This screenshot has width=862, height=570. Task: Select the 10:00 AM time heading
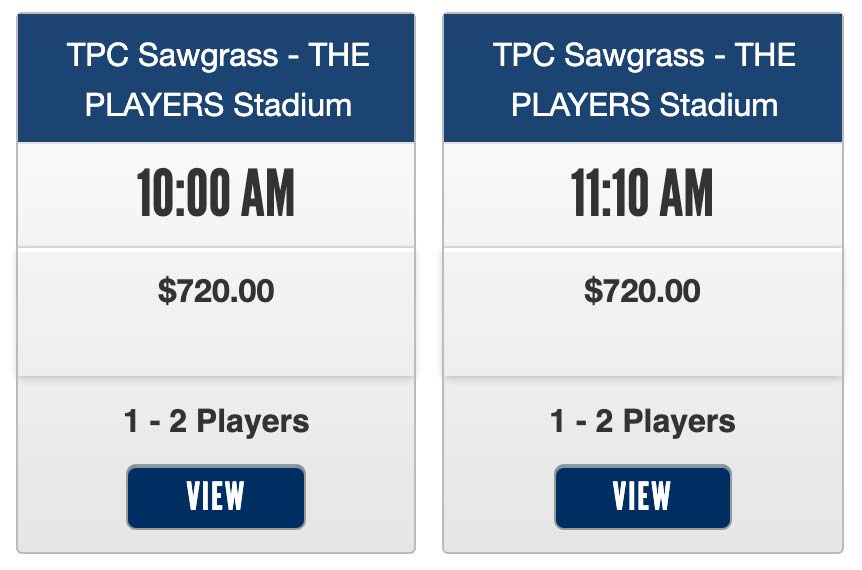pos(216,194)
